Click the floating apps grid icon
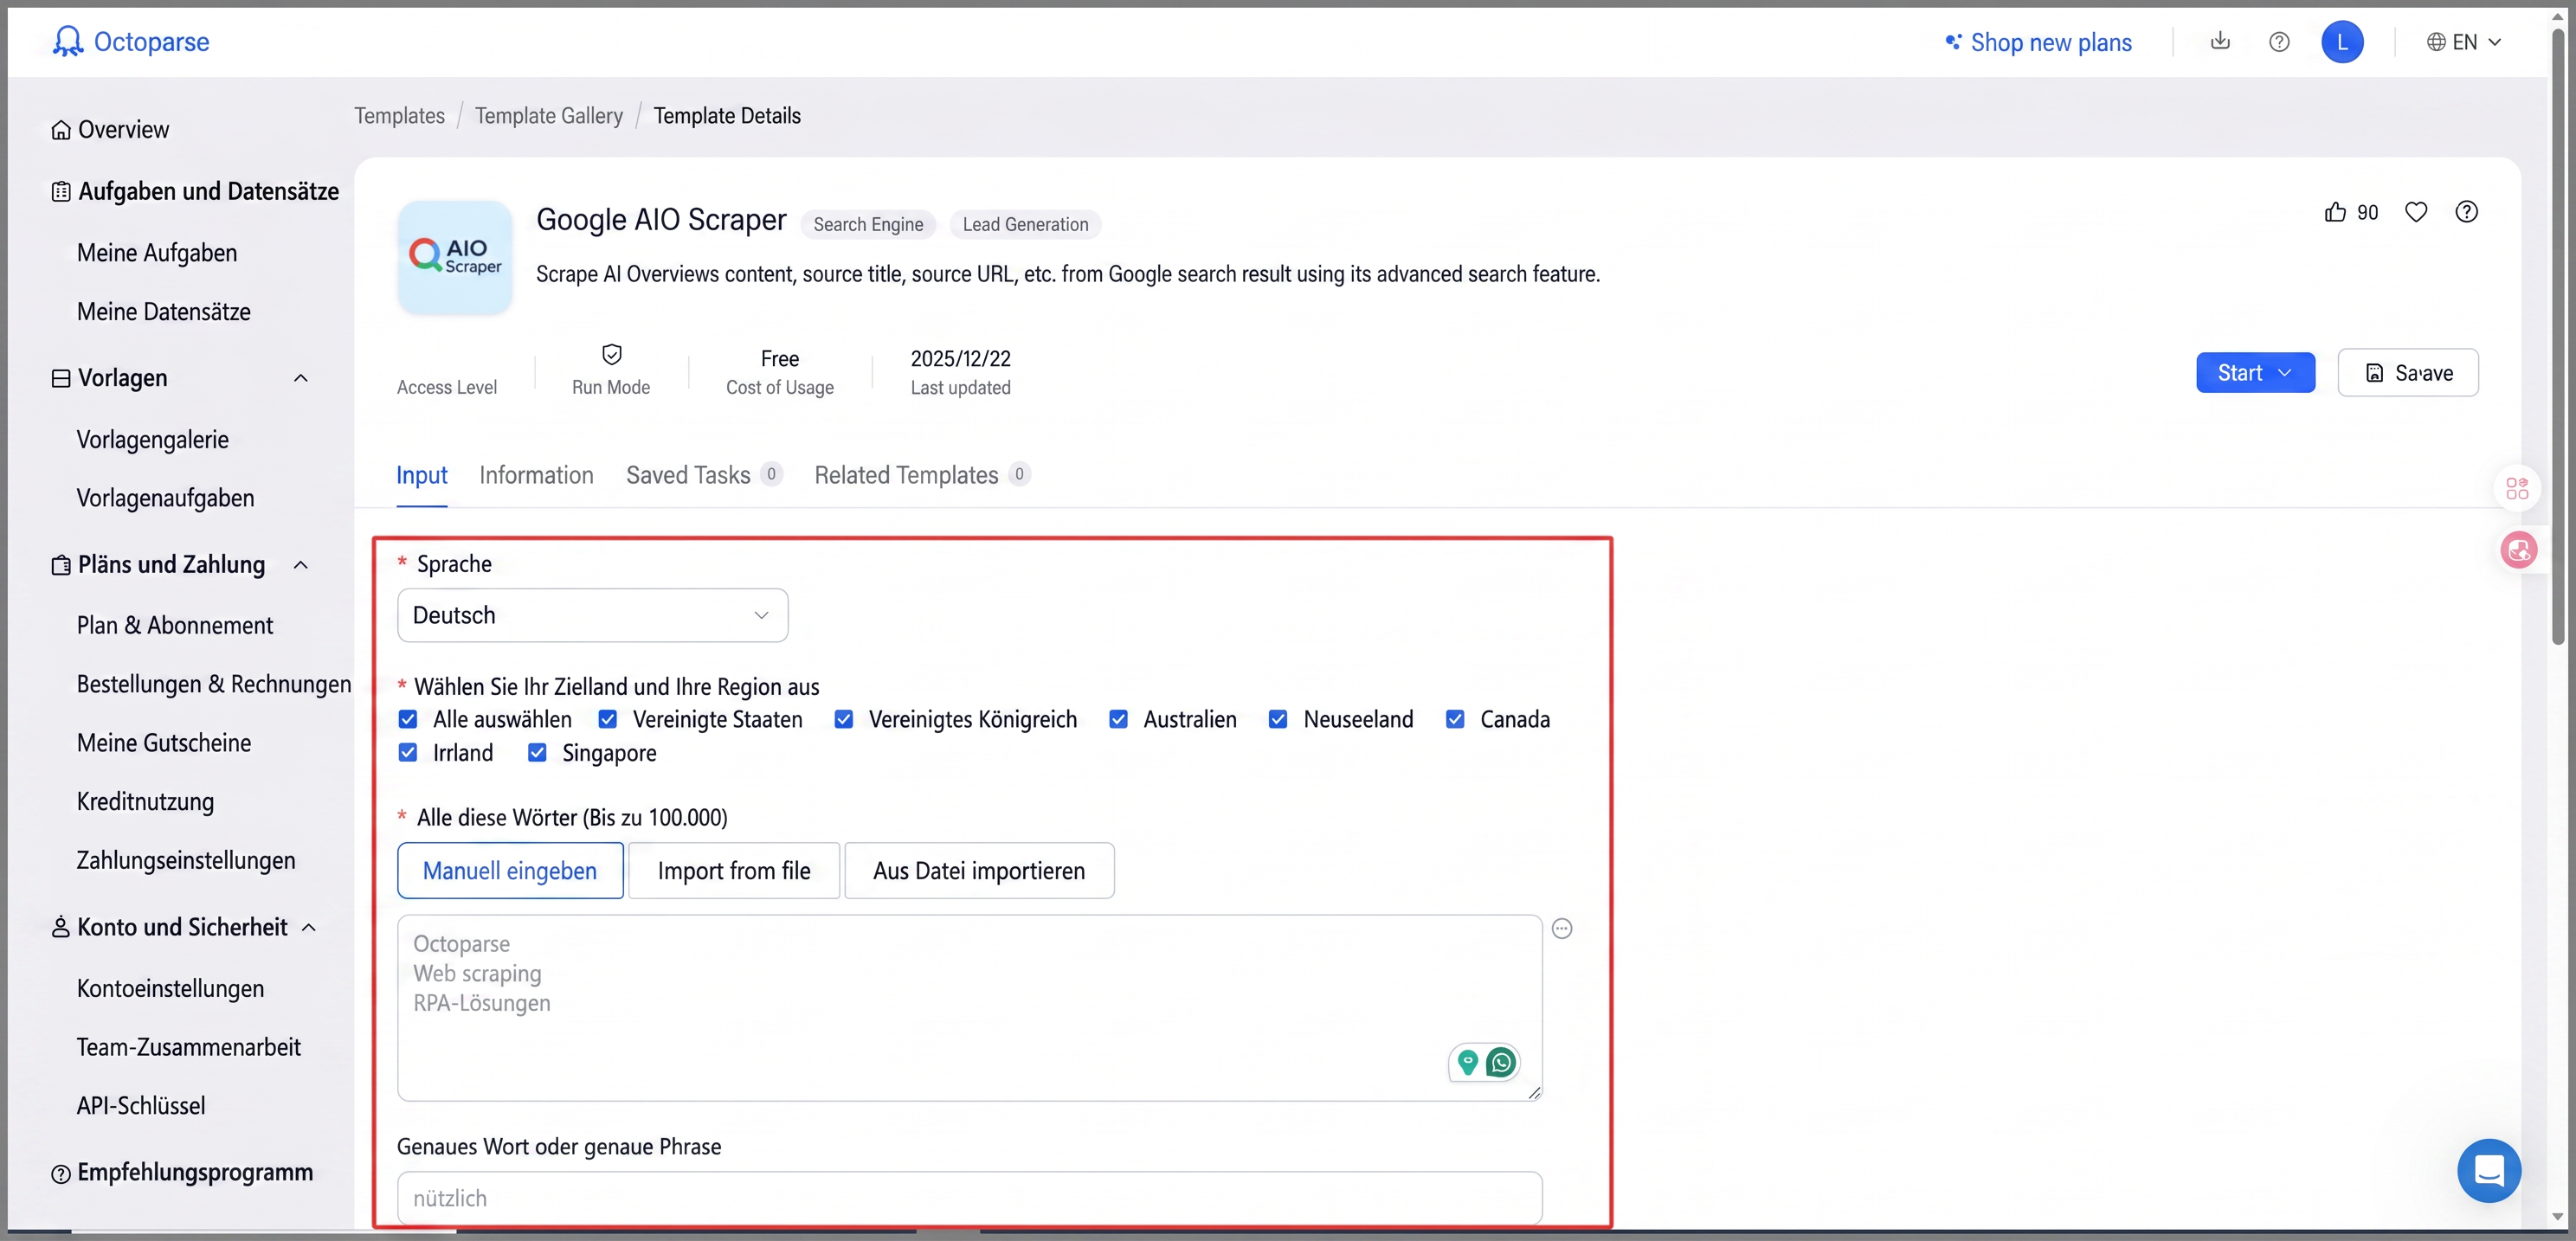 click(2517, 488)
